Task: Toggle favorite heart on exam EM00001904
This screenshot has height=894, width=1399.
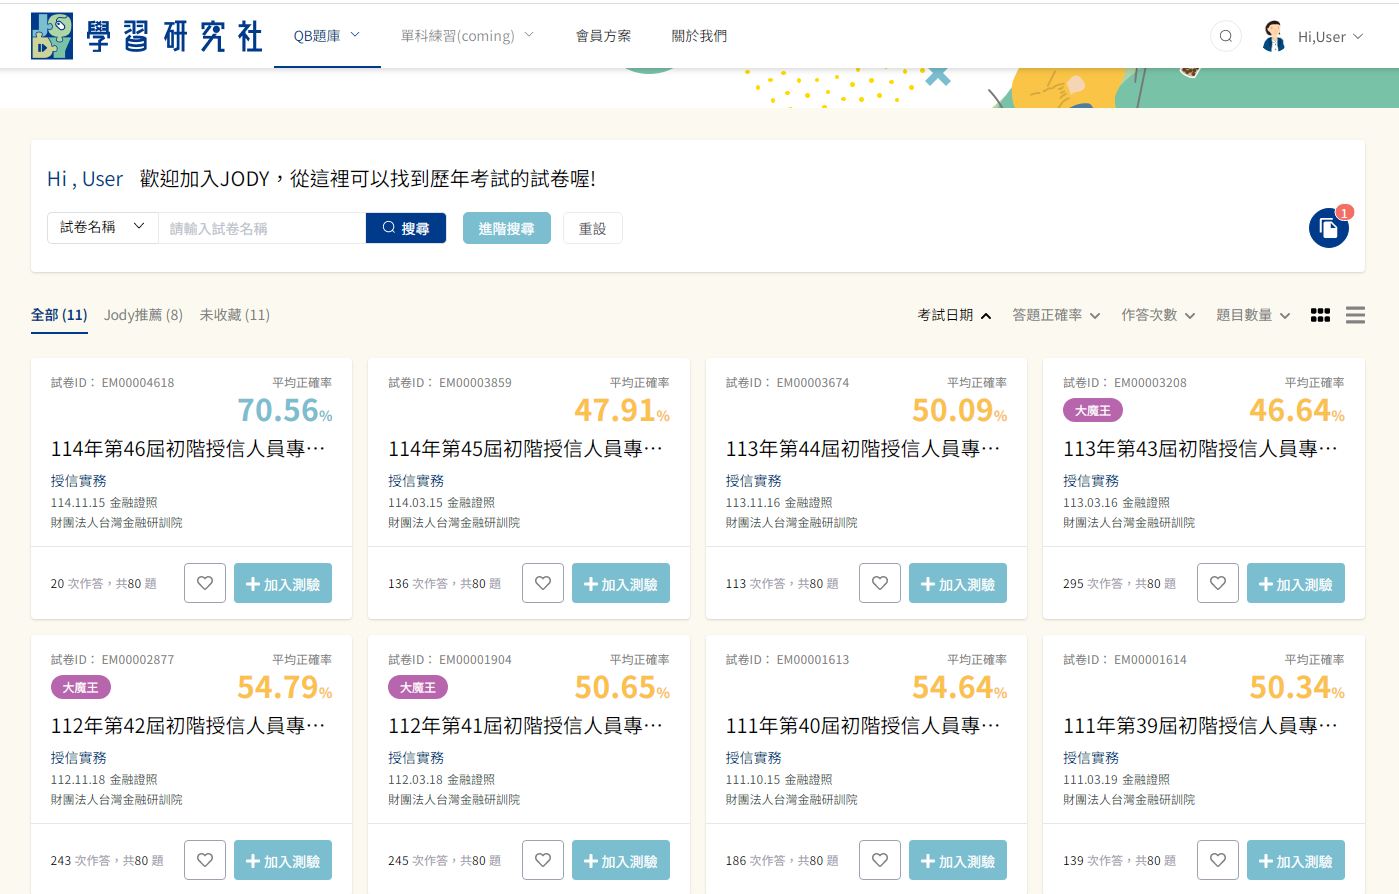Action: click(543, 860)
